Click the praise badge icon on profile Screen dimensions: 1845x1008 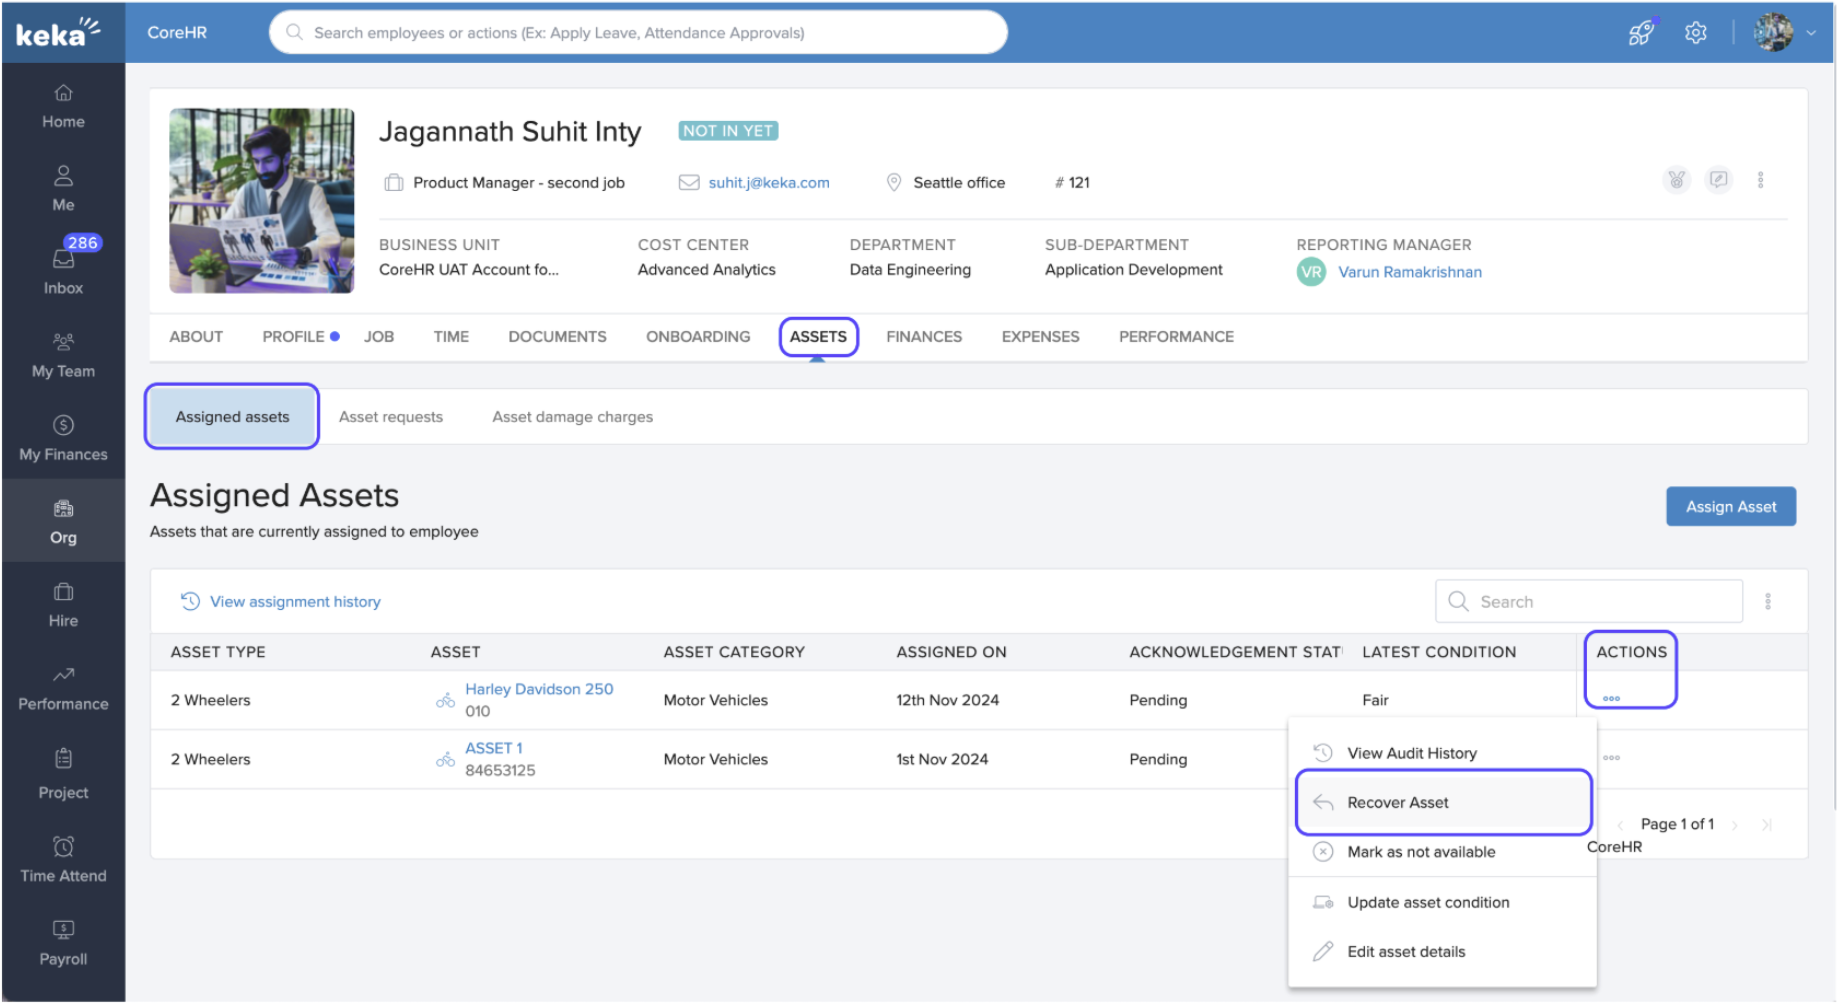[1676, 180]
